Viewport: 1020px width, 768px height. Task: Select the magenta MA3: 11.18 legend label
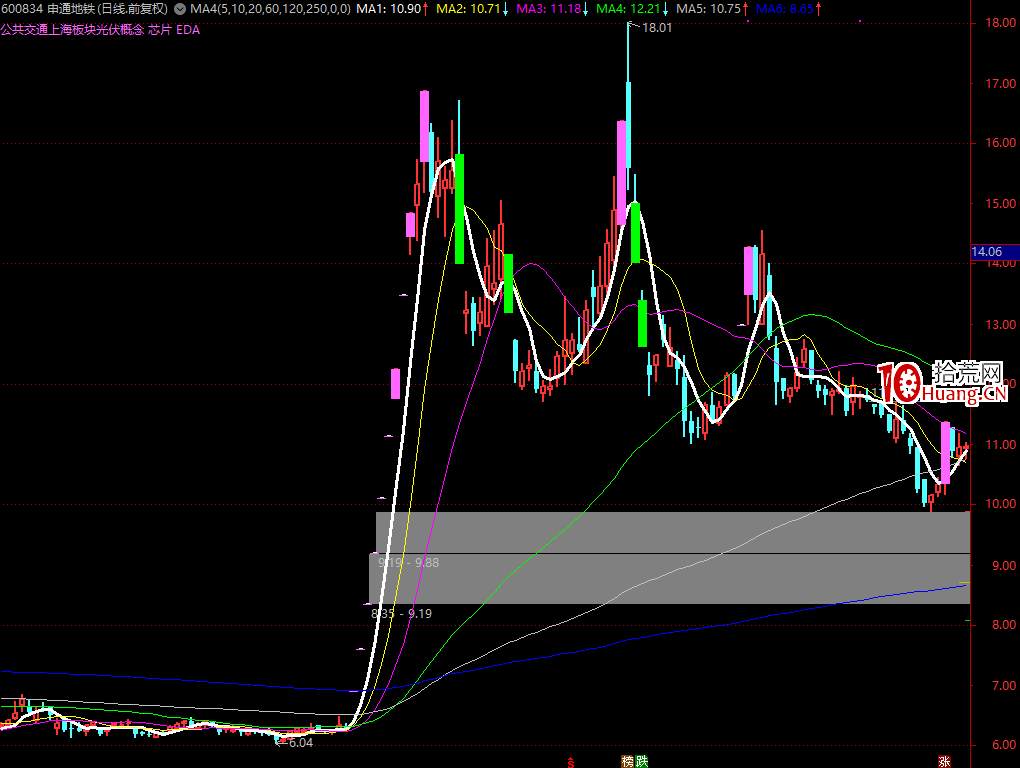549,8
